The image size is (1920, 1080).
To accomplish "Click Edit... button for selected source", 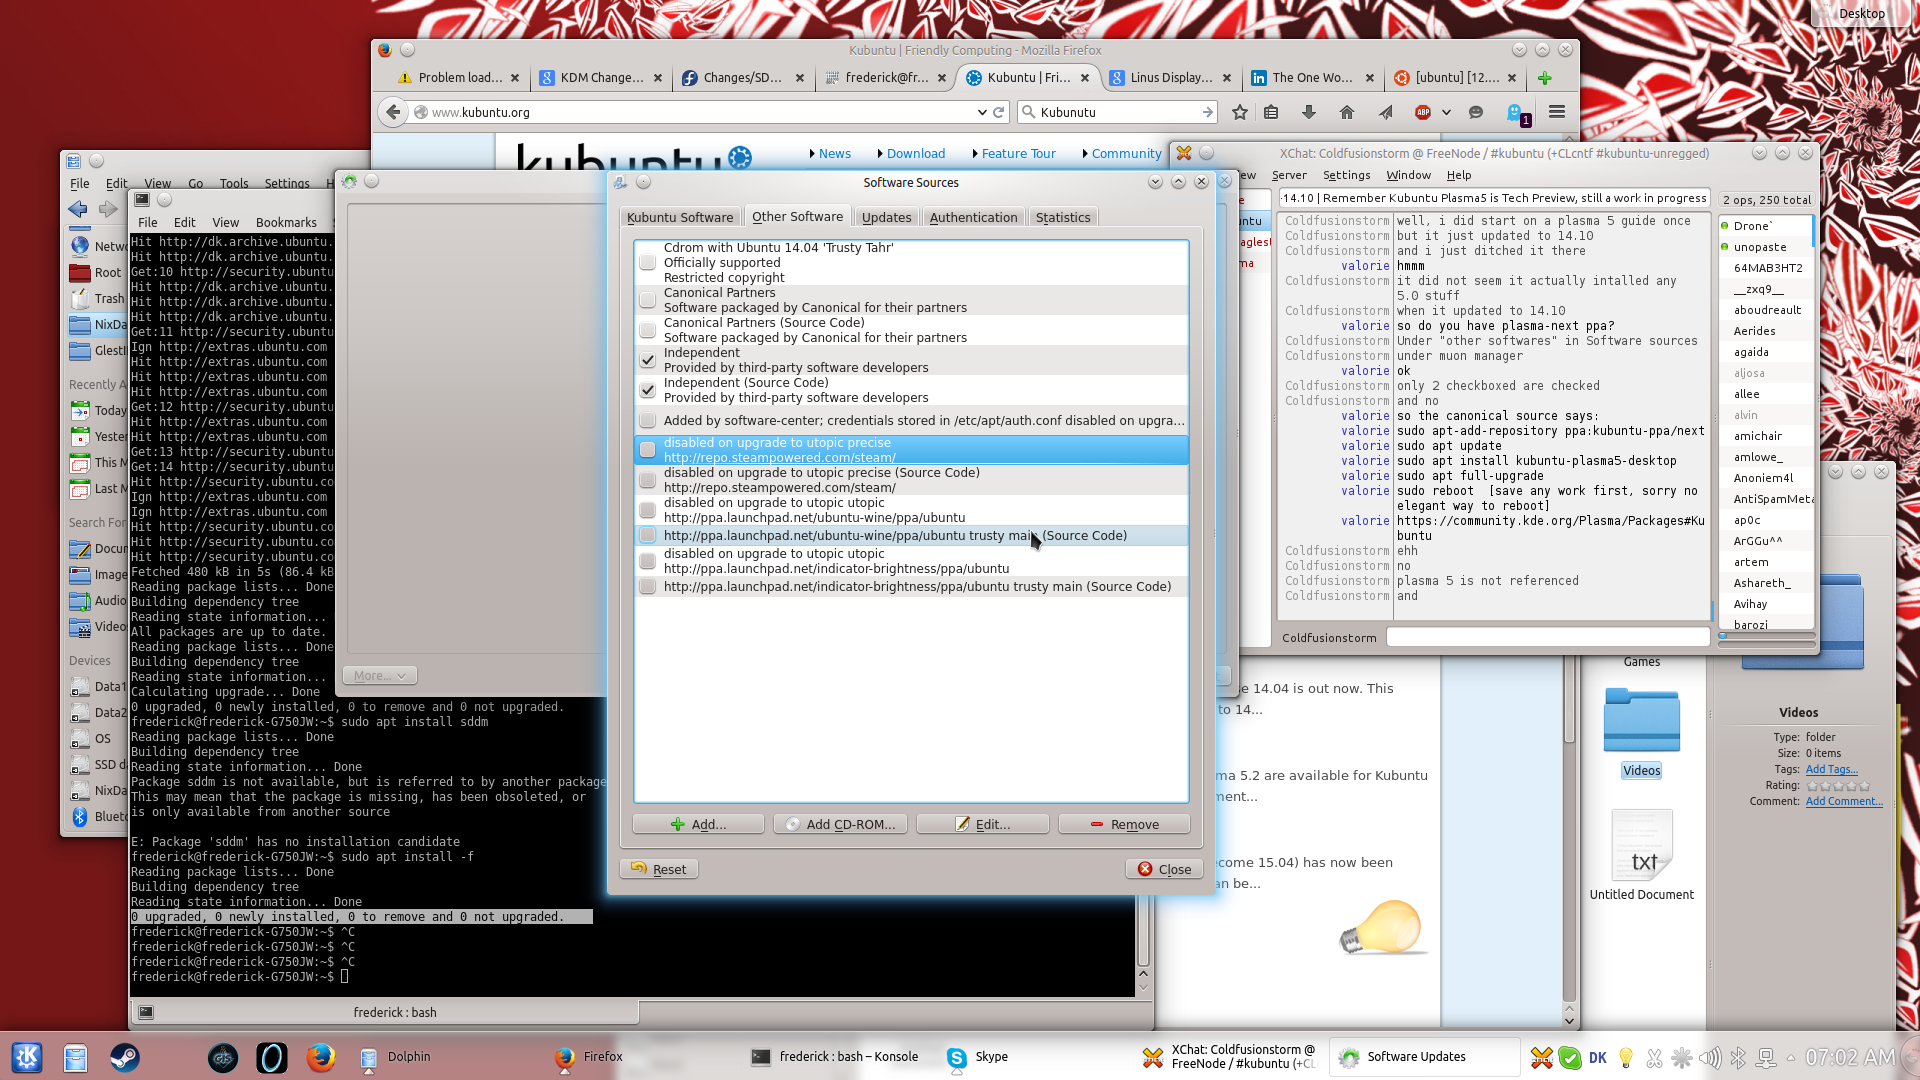I will [x=982, y=824].
